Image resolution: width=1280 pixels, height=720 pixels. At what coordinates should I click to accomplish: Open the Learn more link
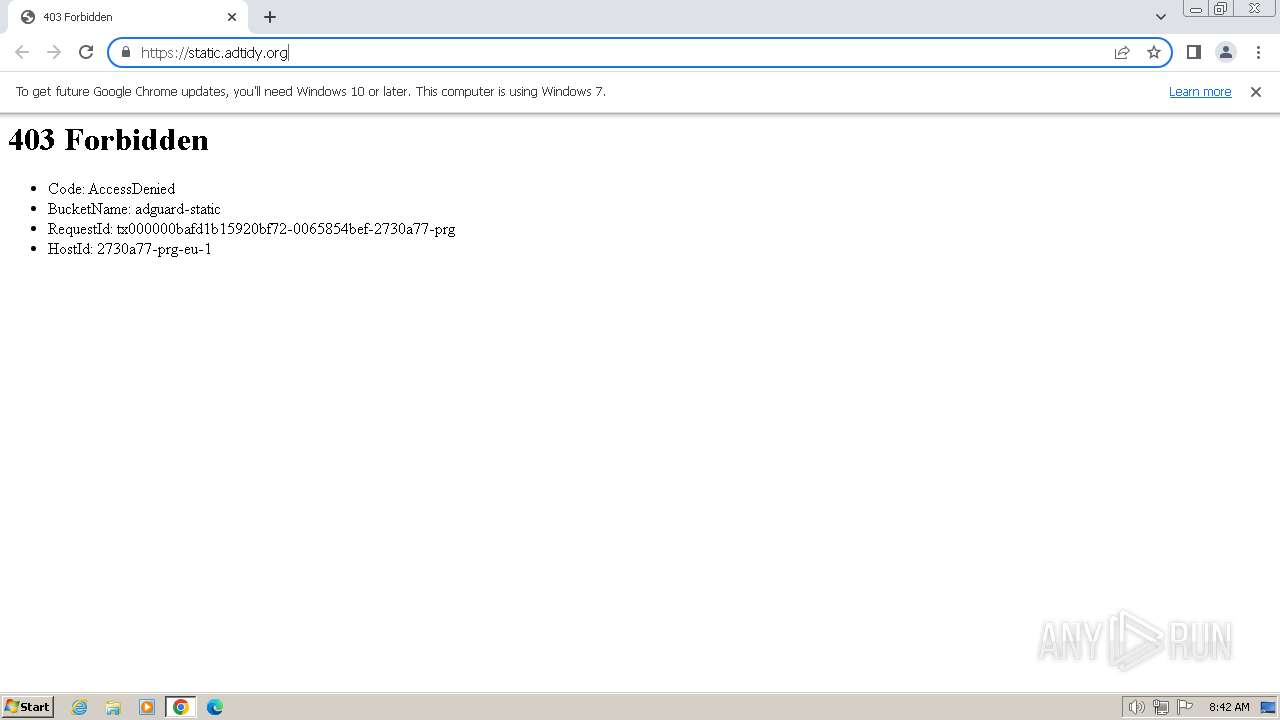pyautogui.click(x=1200, y=91)
